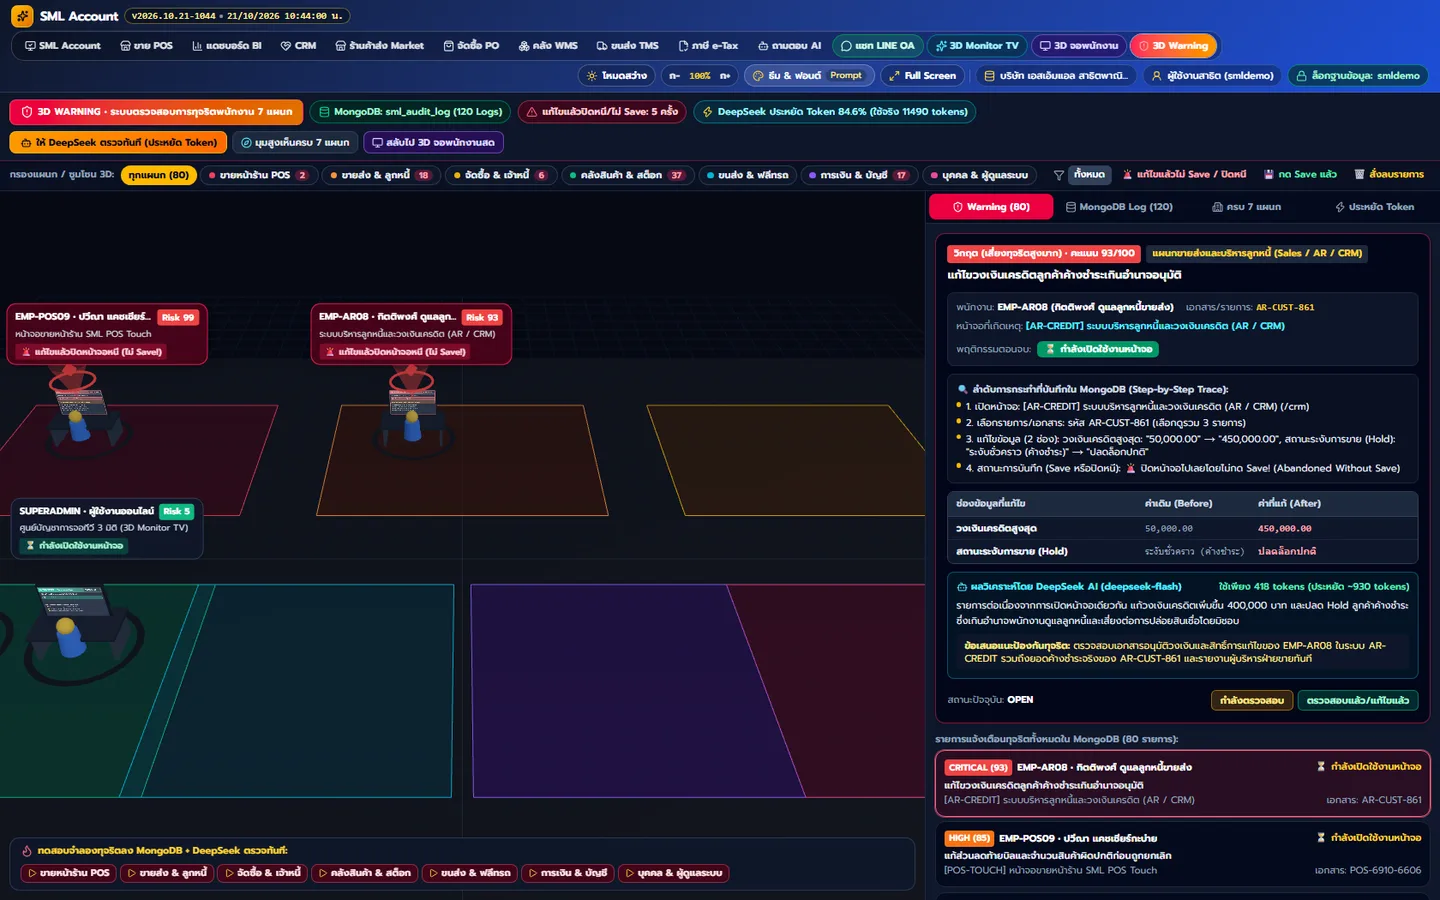Open แชท LINE OA chat

pyautogui.click(x=877, y=46)
